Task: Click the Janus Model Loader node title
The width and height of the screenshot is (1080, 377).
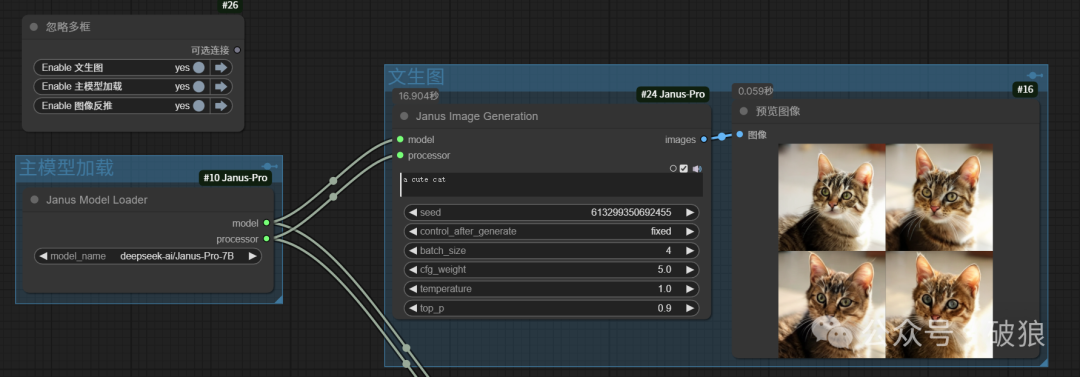Action: tap(96, 200)
